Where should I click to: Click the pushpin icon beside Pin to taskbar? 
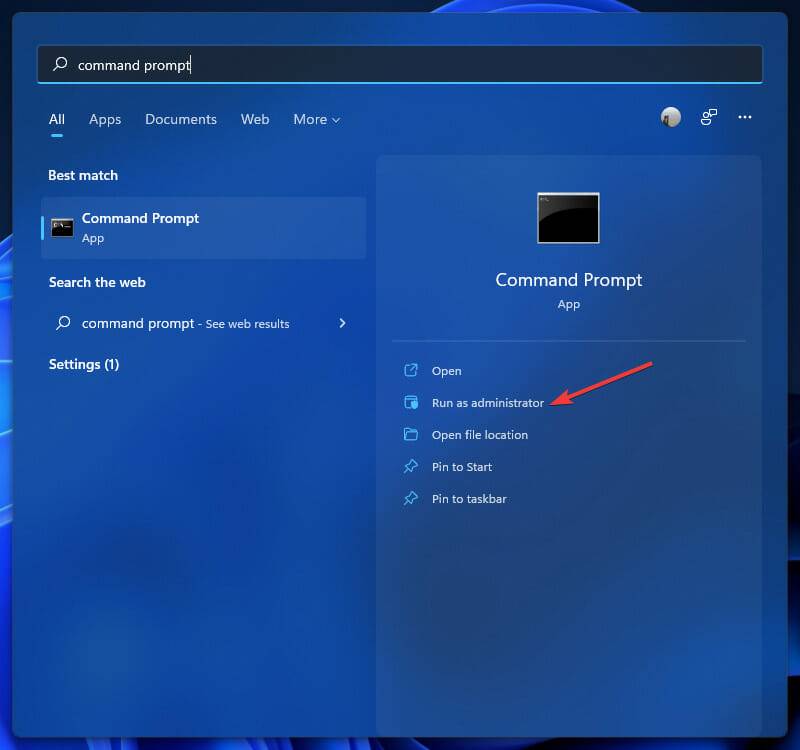tap(412, 498)
